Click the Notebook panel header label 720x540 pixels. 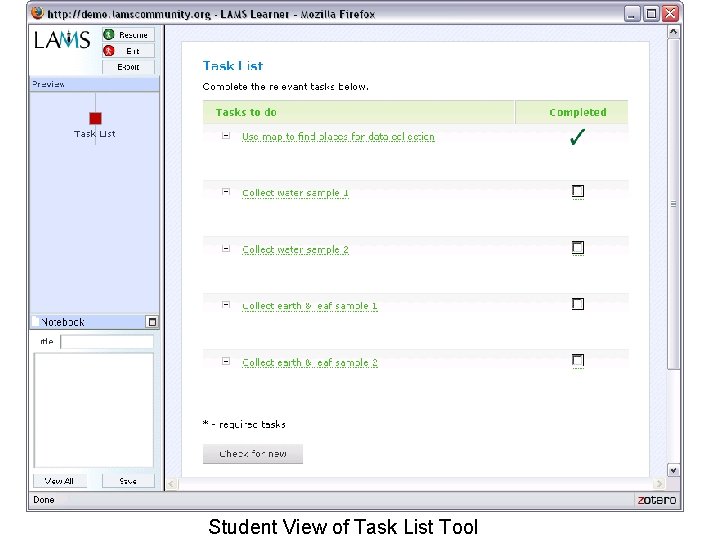click(x=63, y=322)
